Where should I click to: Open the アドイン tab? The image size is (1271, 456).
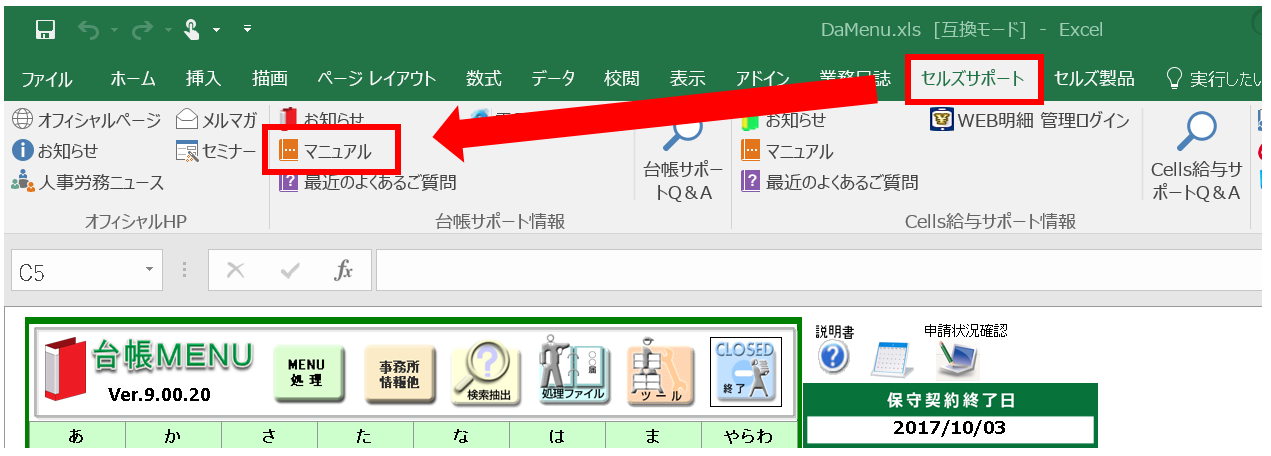[x=763, y=79]
